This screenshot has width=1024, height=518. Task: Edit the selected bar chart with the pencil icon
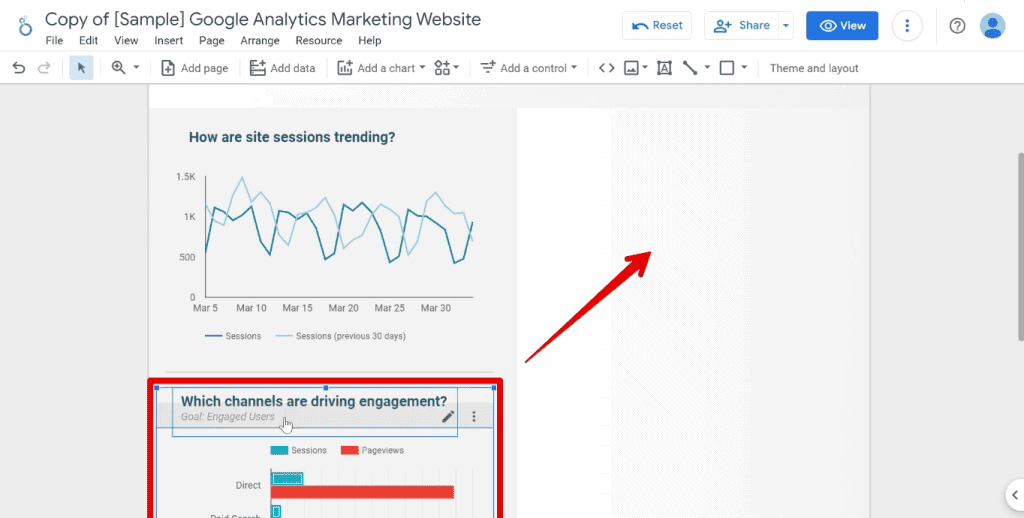point(448,416)
